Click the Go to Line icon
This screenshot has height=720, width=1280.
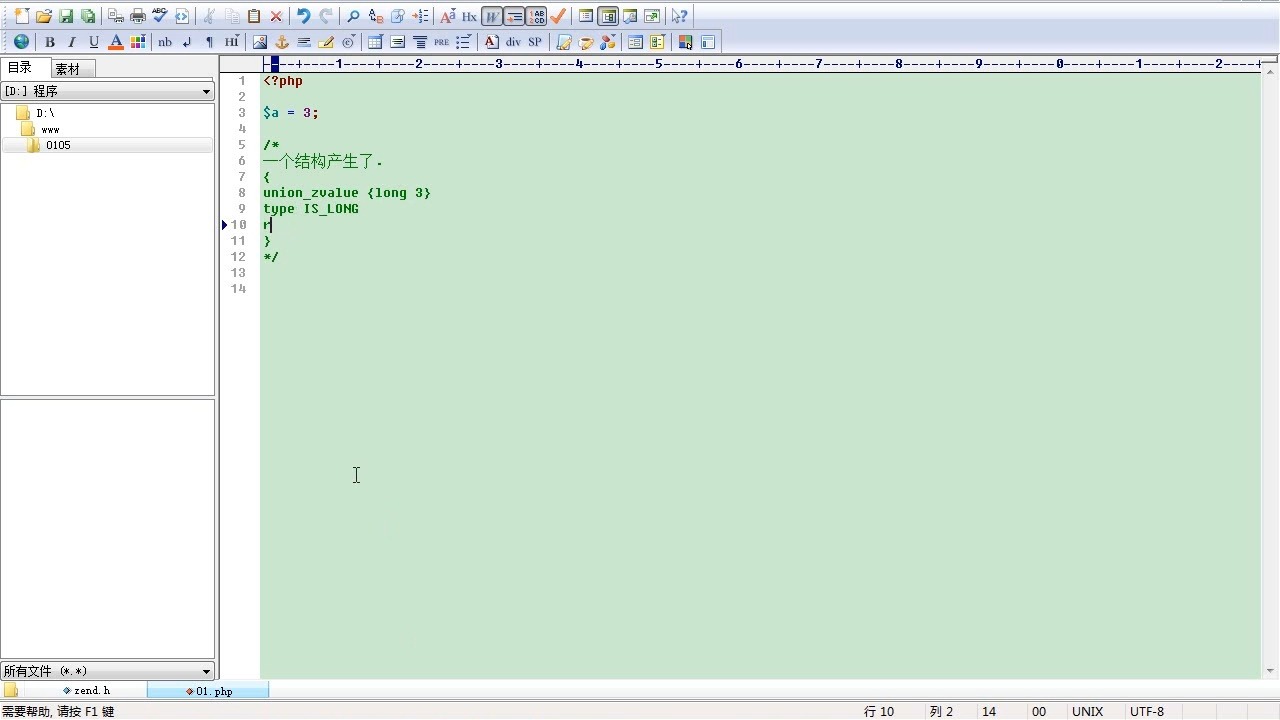(420, 16)
